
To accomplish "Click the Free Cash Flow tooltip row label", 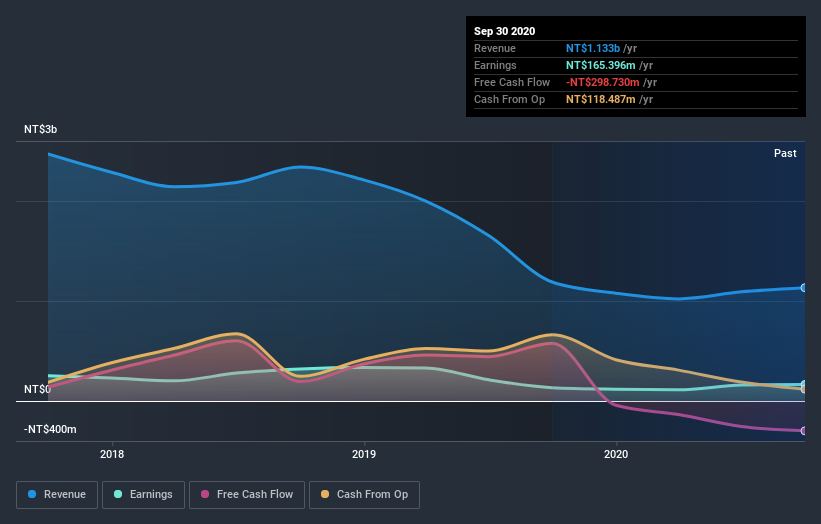I will [512, 82].
